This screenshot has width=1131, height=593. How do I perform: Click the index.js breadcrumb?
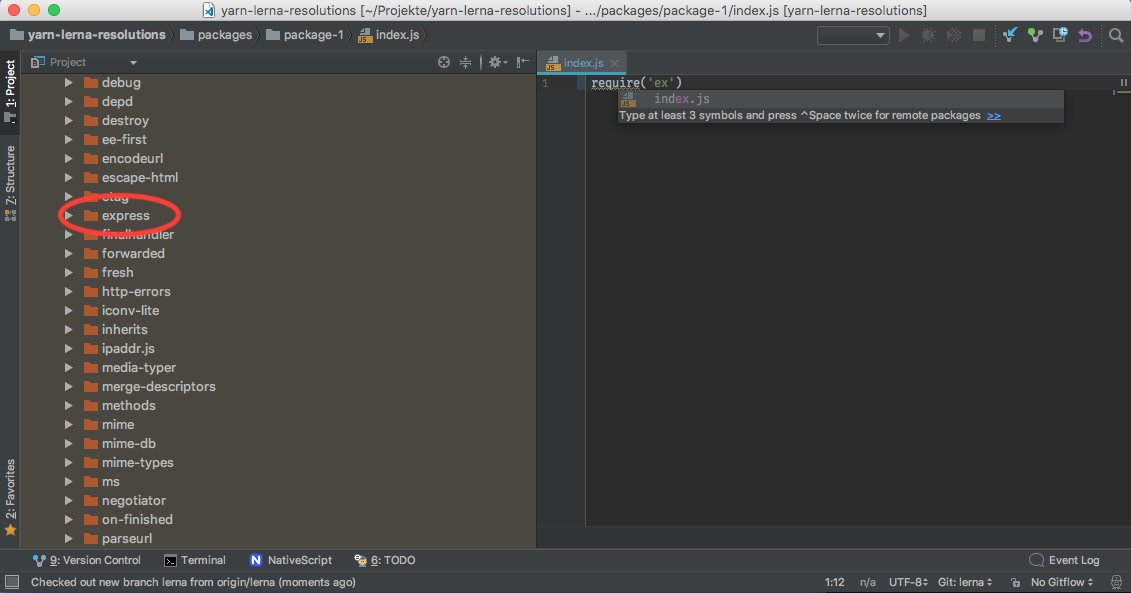389,35
